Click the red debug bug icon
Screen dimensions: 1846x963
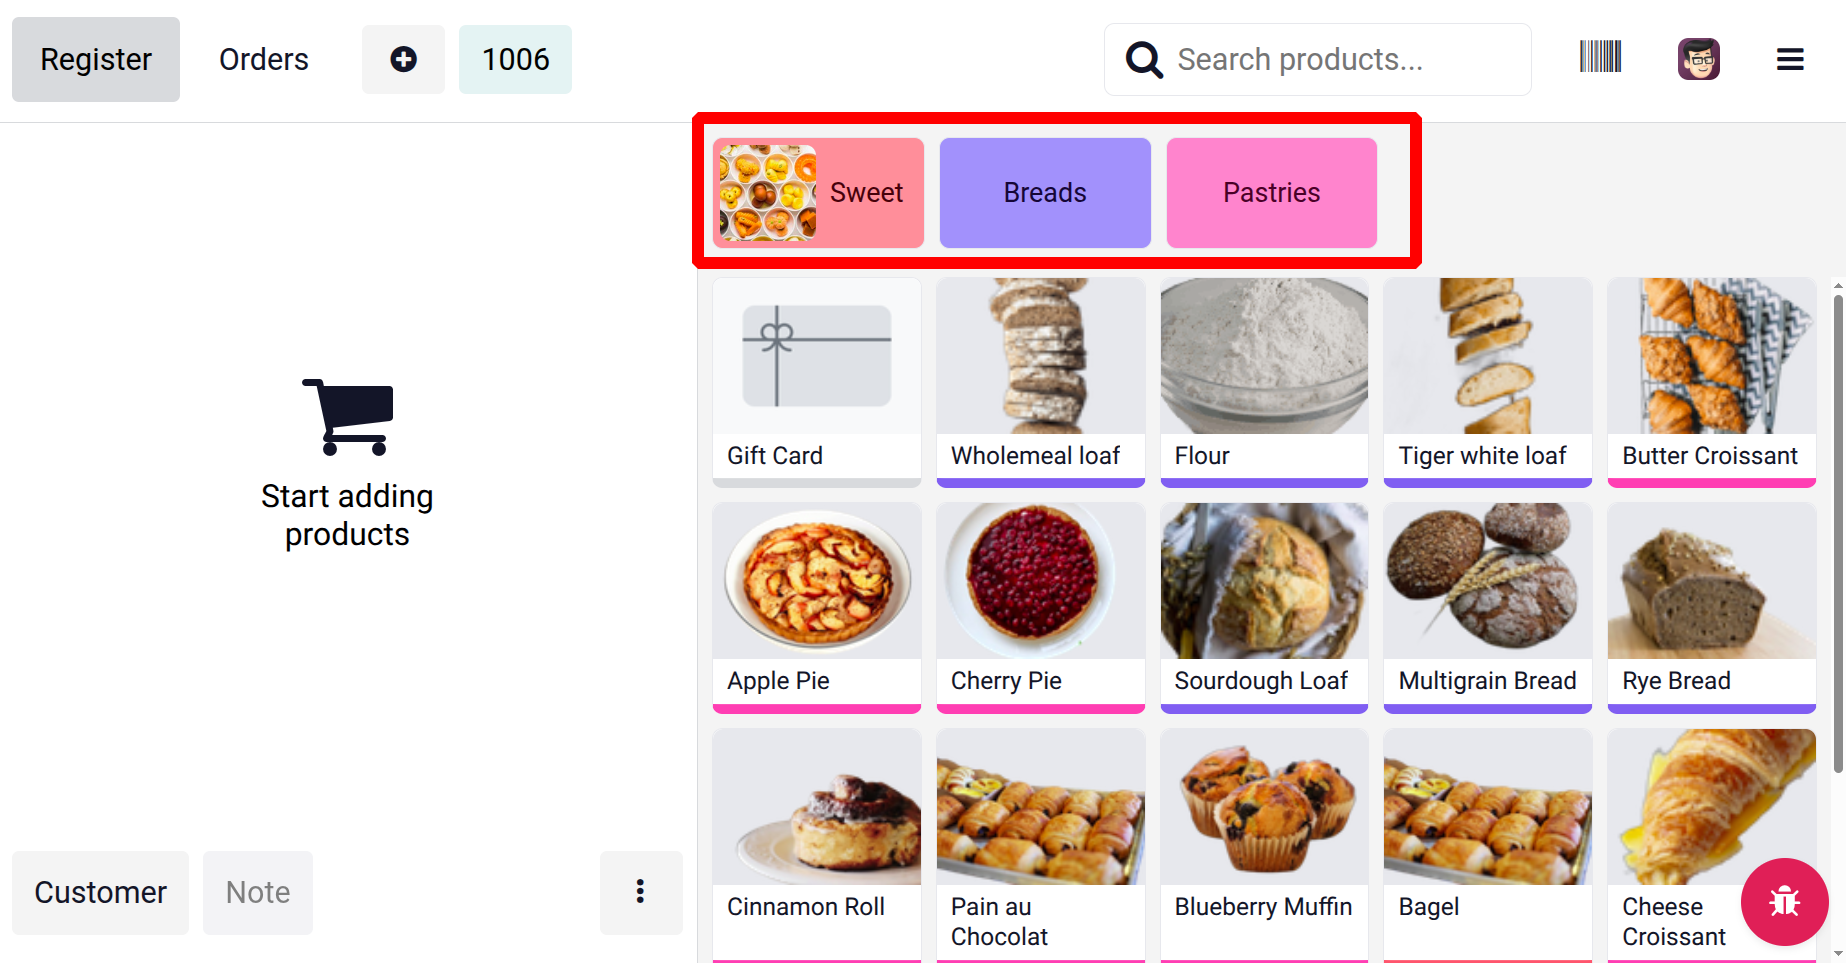pos(1784,902)
